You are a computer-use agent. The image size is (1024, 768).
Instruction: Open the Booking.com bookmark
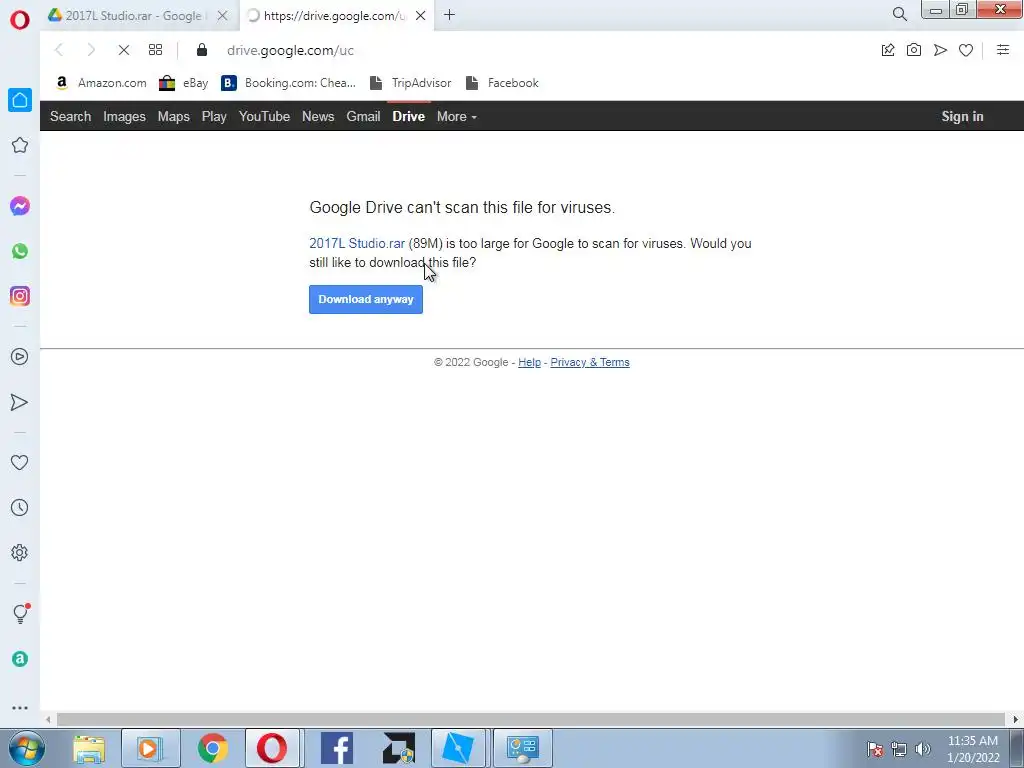(x=289, y=83)
